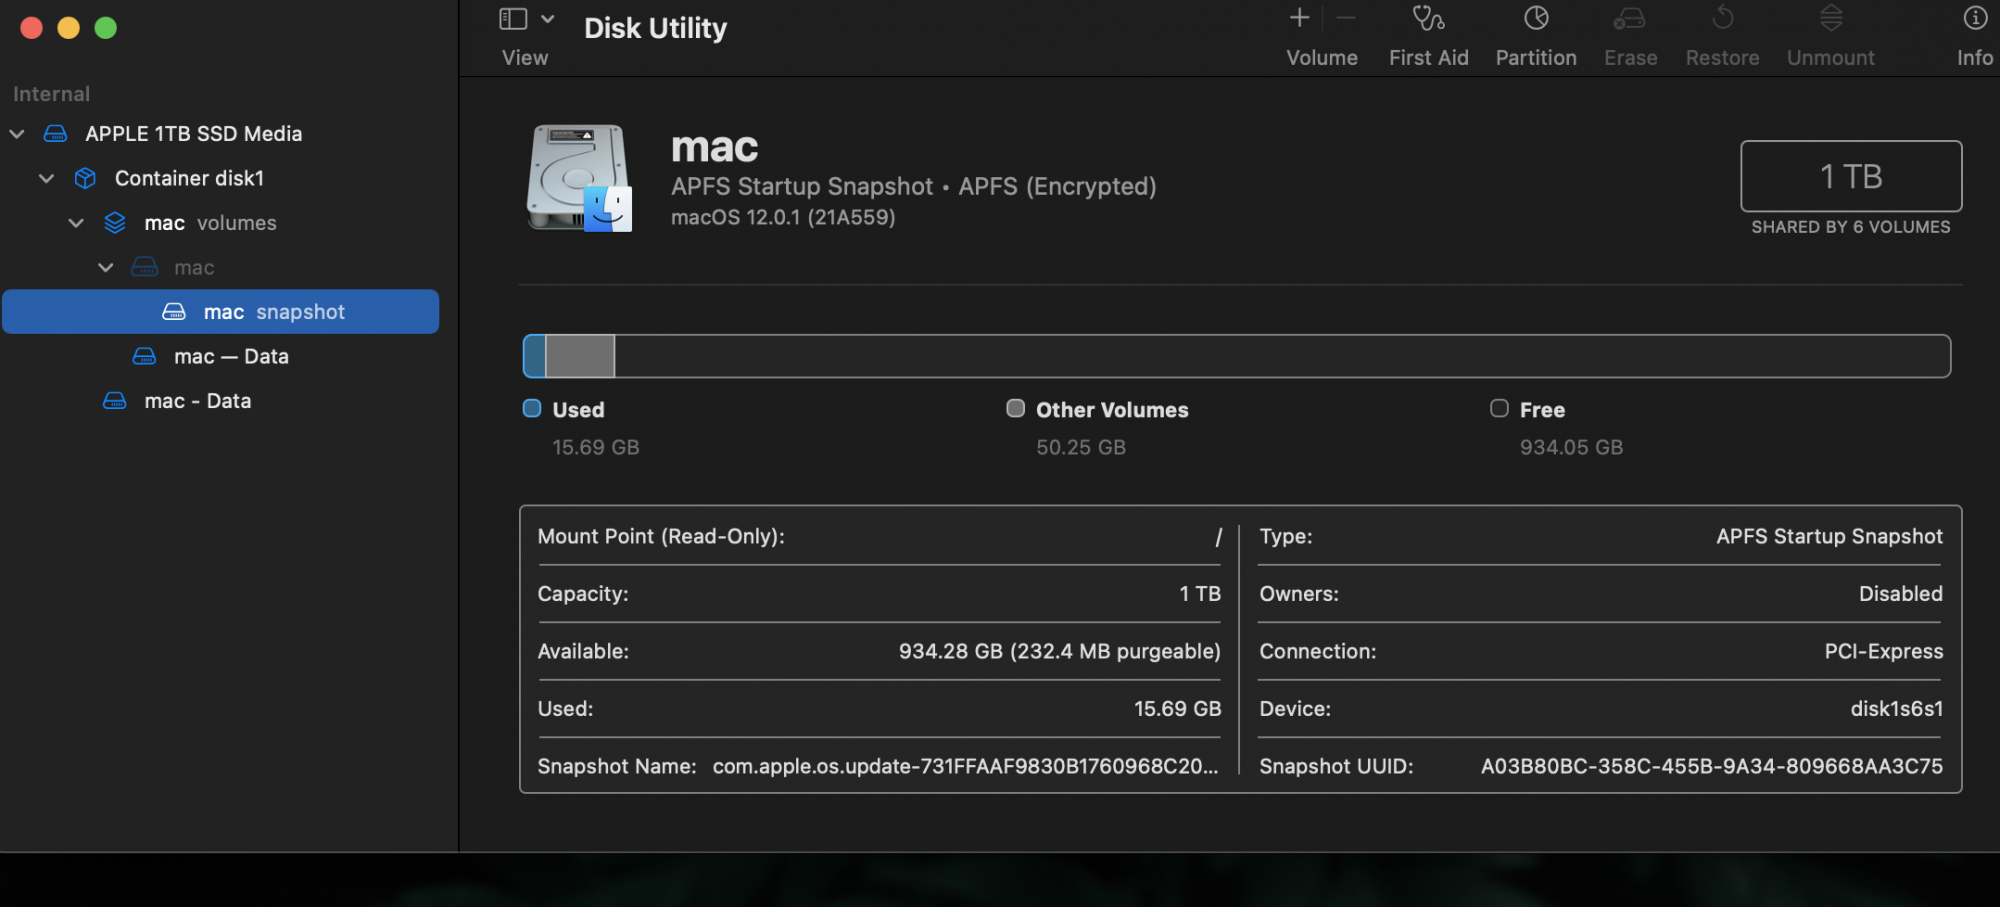Click the Used legend color swatch
Viewport: 2000px width, 907px height.
(x=532, y=408)
